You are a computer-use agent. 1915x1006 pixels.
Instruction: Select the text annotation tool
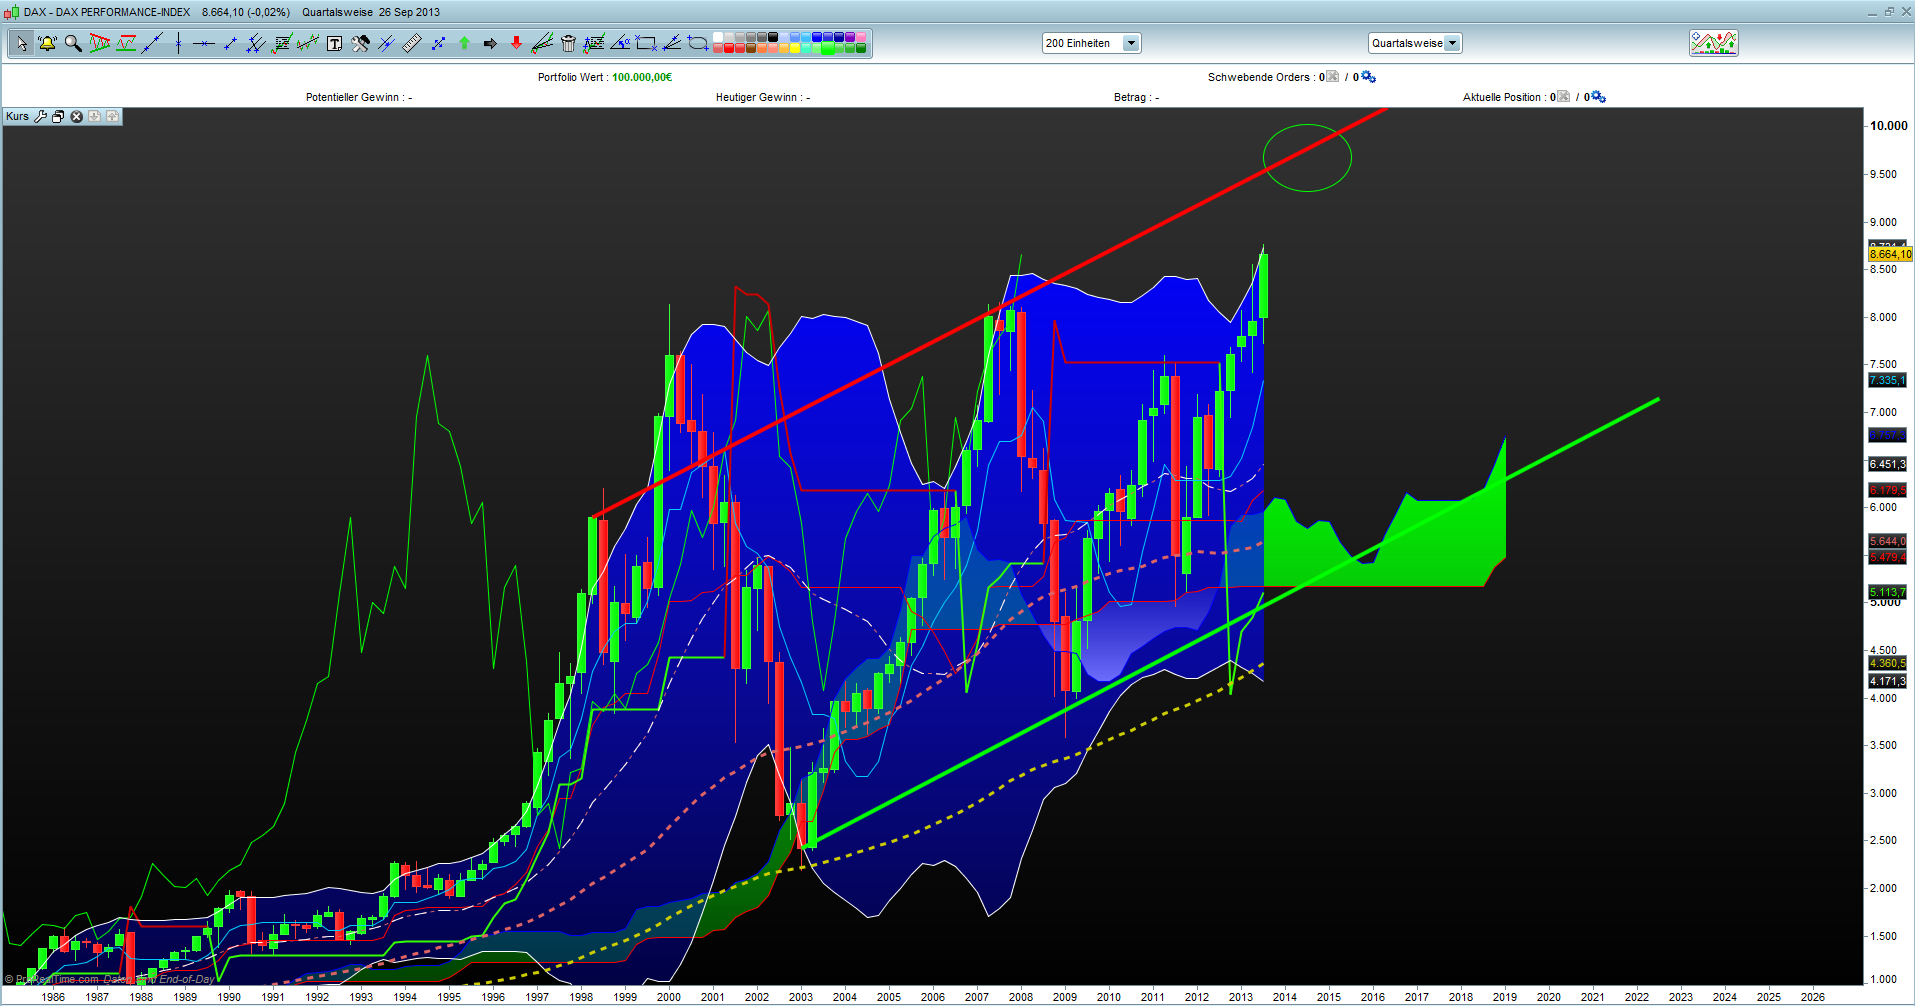point(334,43)
